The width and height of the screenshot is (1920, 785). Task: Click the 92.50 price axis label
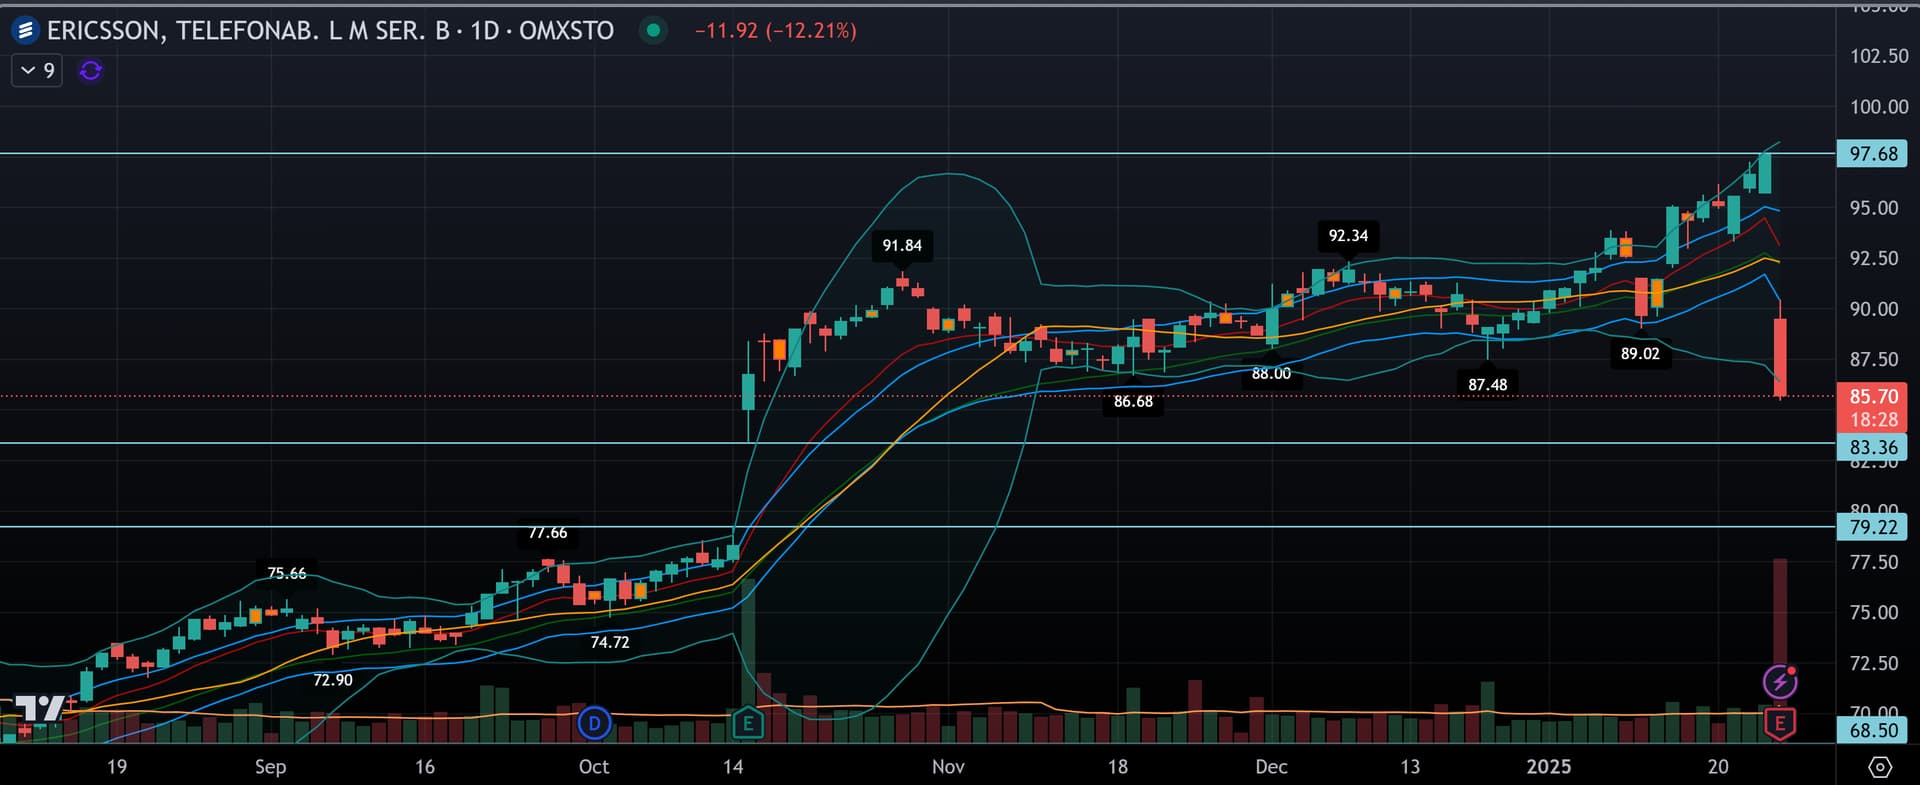pos(1874,258)
